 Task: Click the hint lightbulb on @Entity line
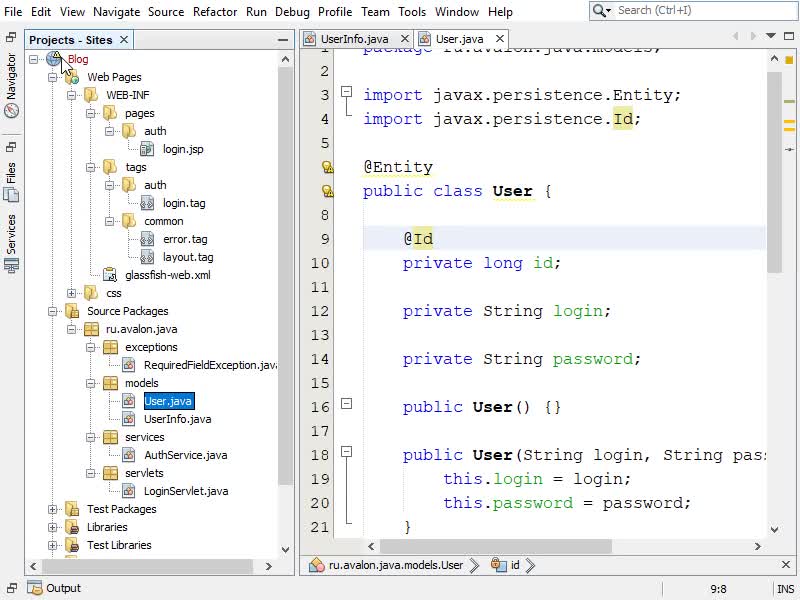coord(328,167)
